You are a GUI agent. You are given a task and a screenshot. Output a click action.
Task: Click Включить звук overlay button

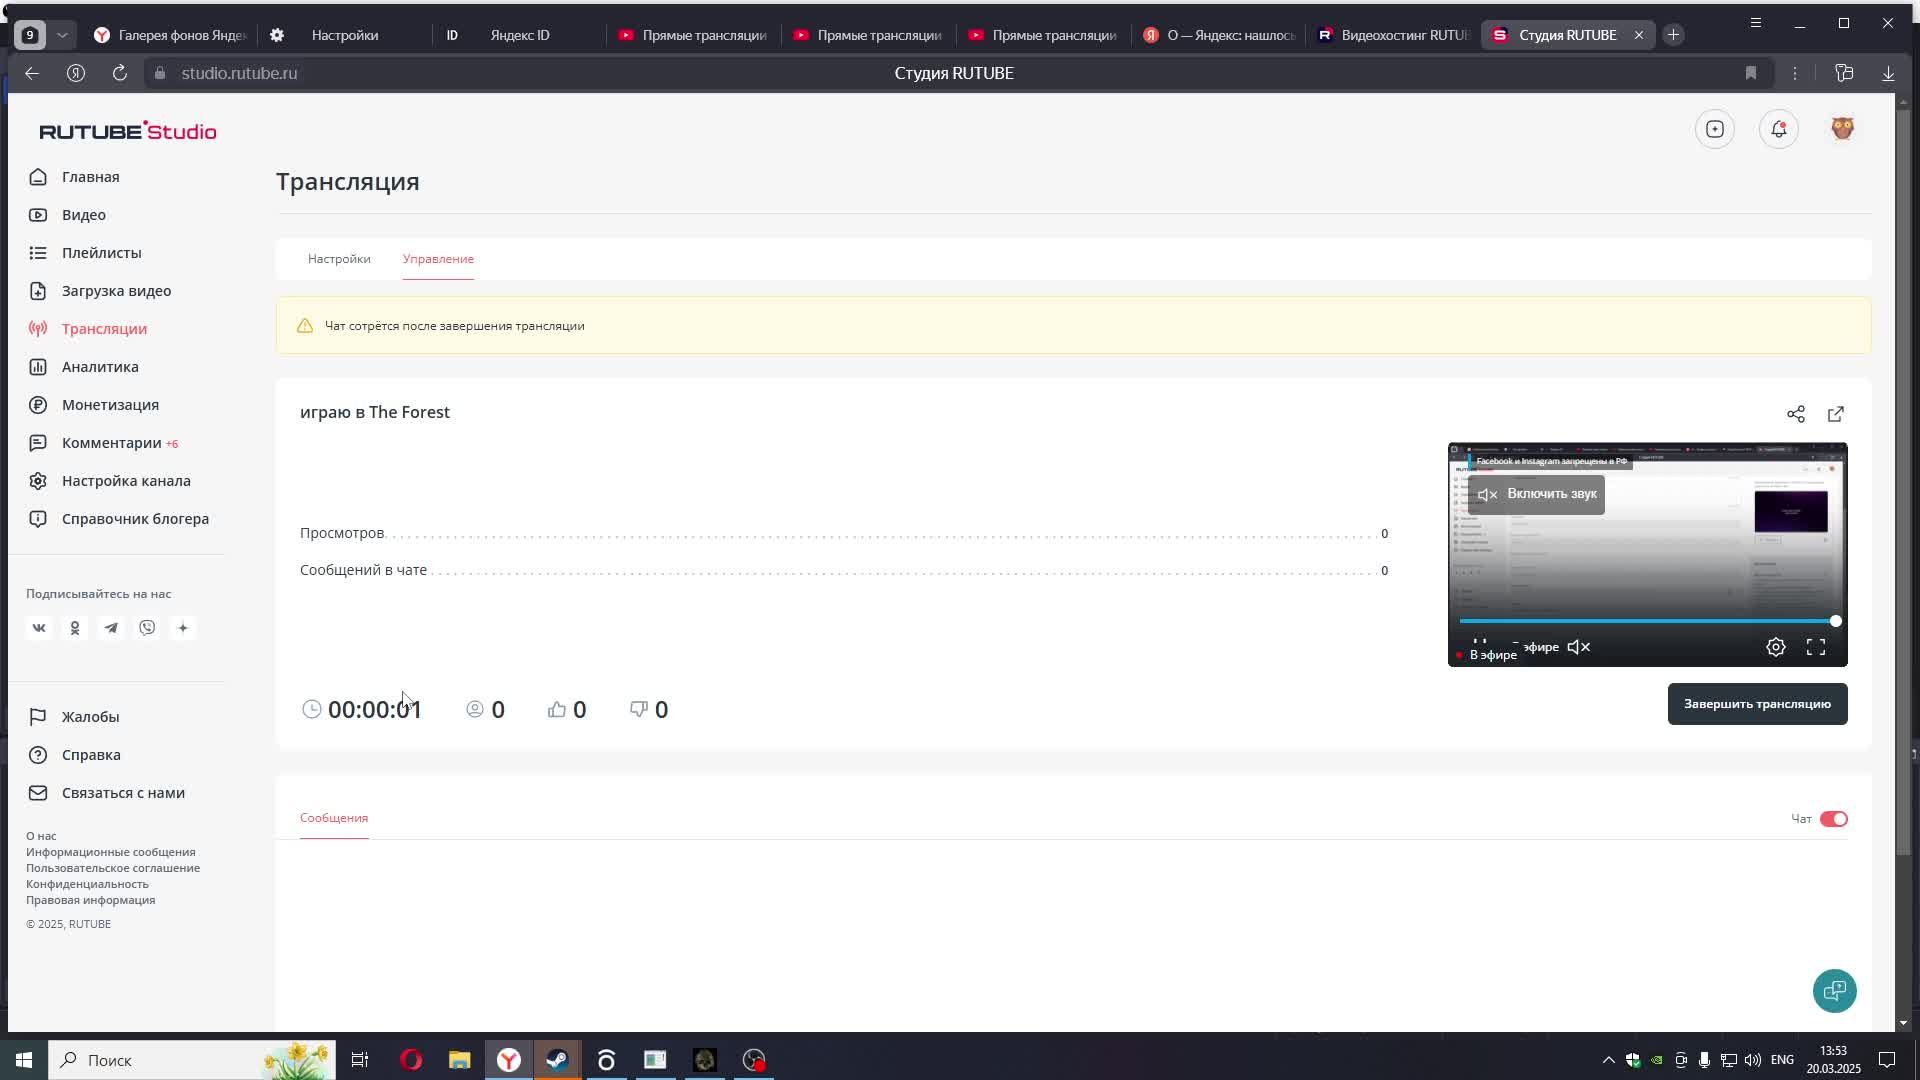(1536, 494)
